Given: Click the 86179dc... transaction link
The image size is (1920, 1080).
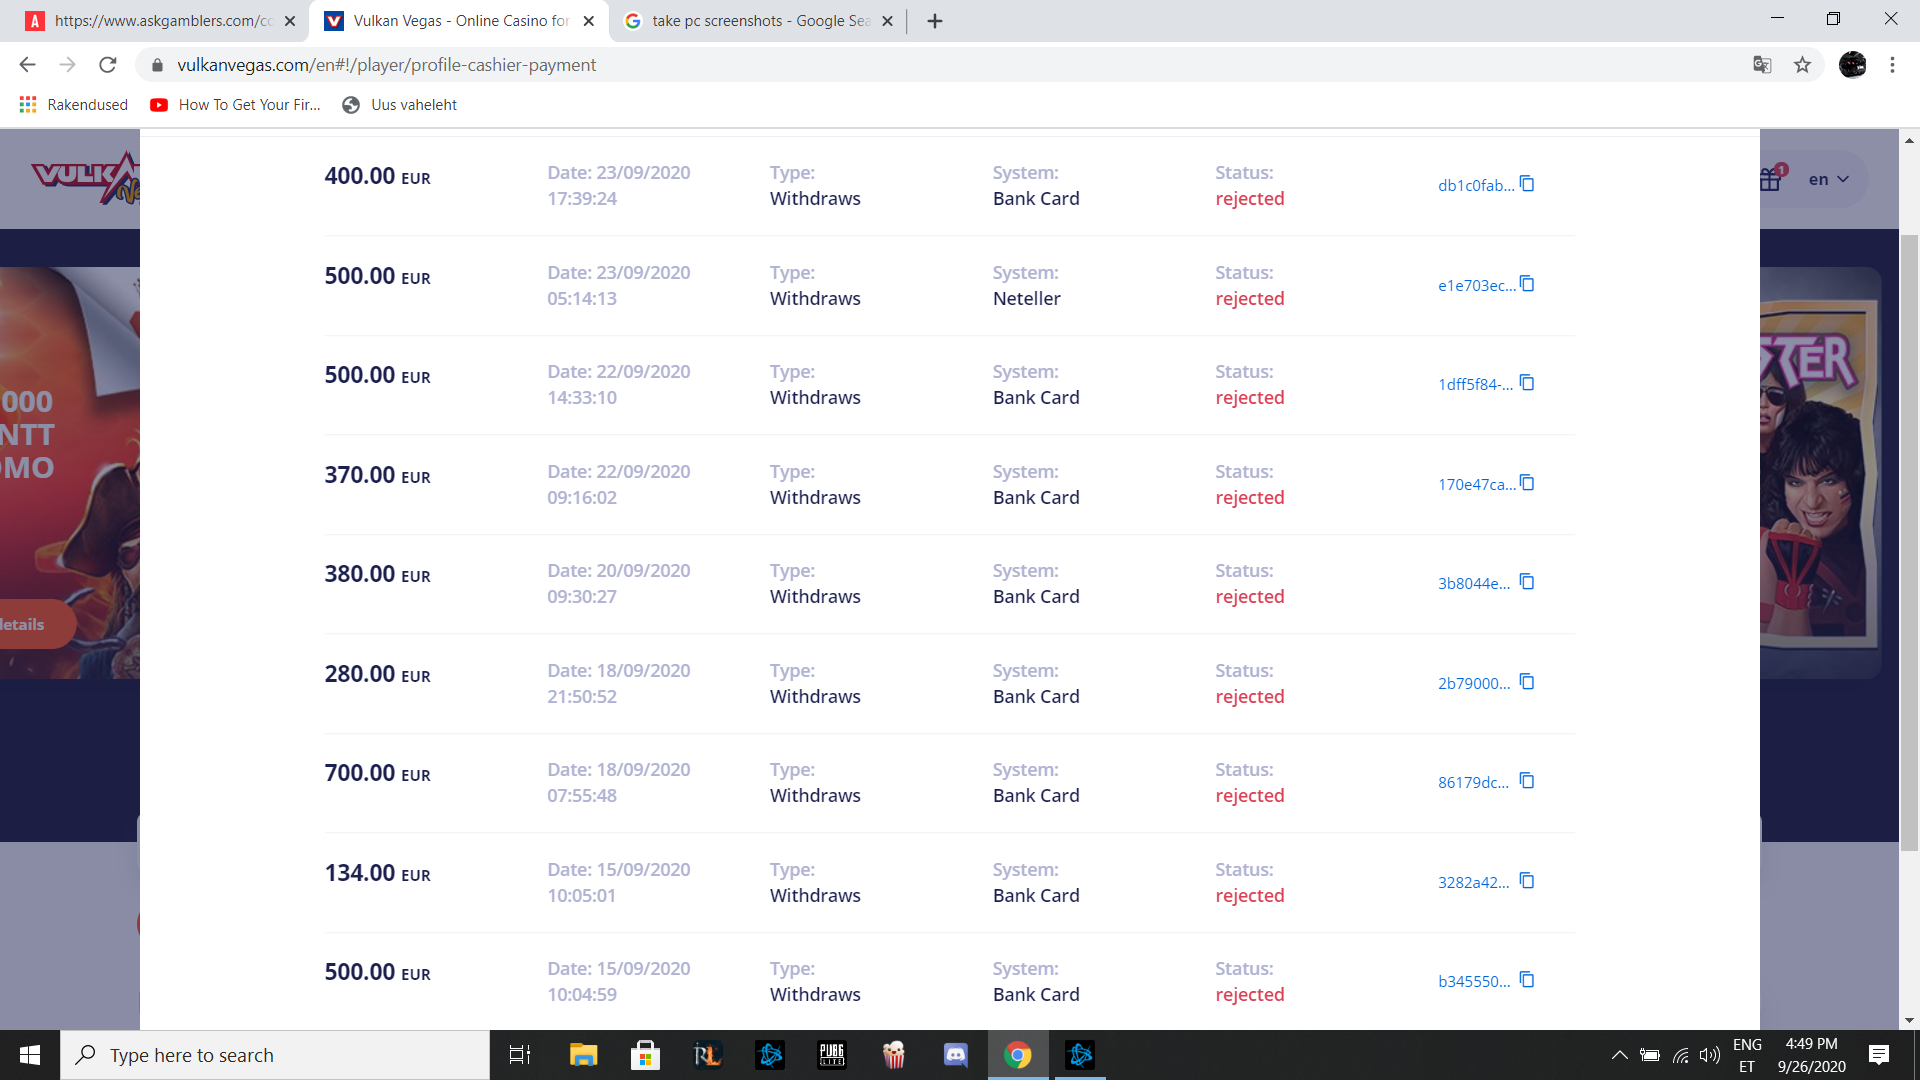Looking at the screenshot, I should (1473, 782).
